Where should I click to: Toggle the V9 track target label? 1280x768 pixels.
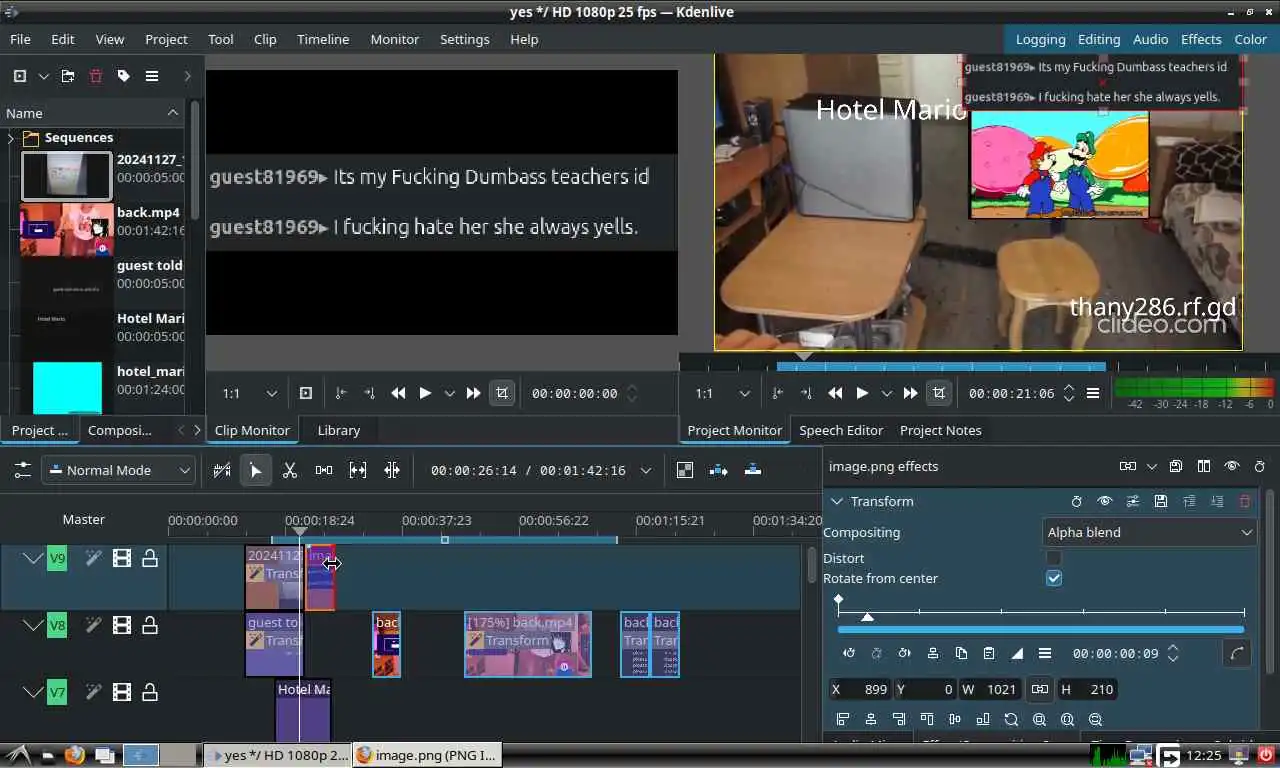pyautogui.click(x=57, y=558)
